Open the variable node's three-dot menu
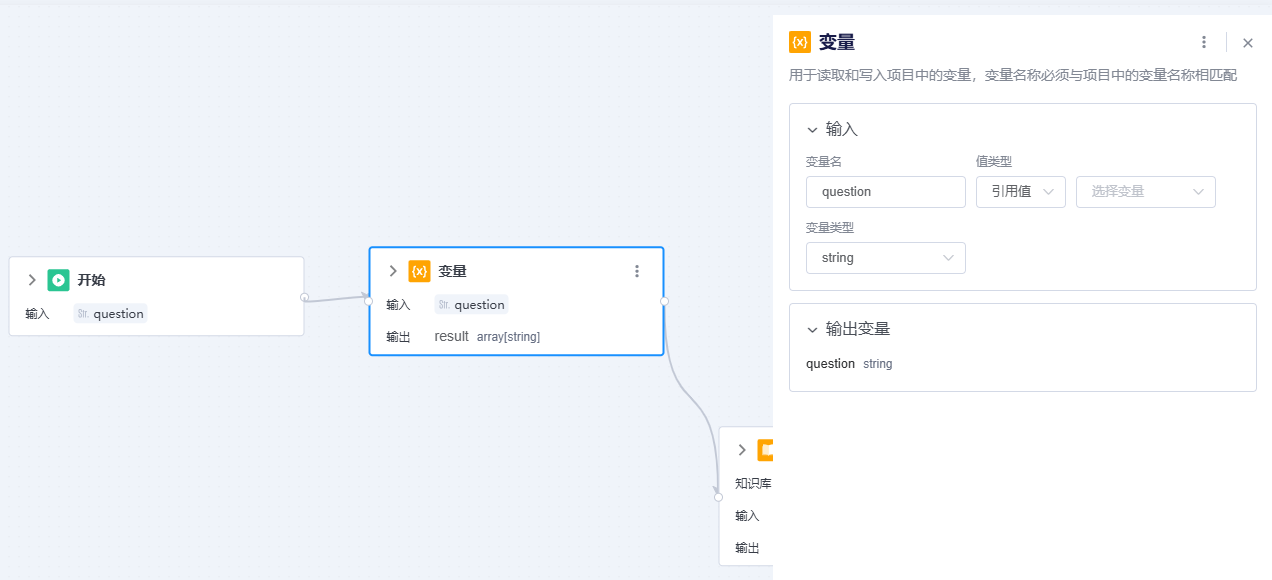This screenshot has width=1272, height=580. 637,271
